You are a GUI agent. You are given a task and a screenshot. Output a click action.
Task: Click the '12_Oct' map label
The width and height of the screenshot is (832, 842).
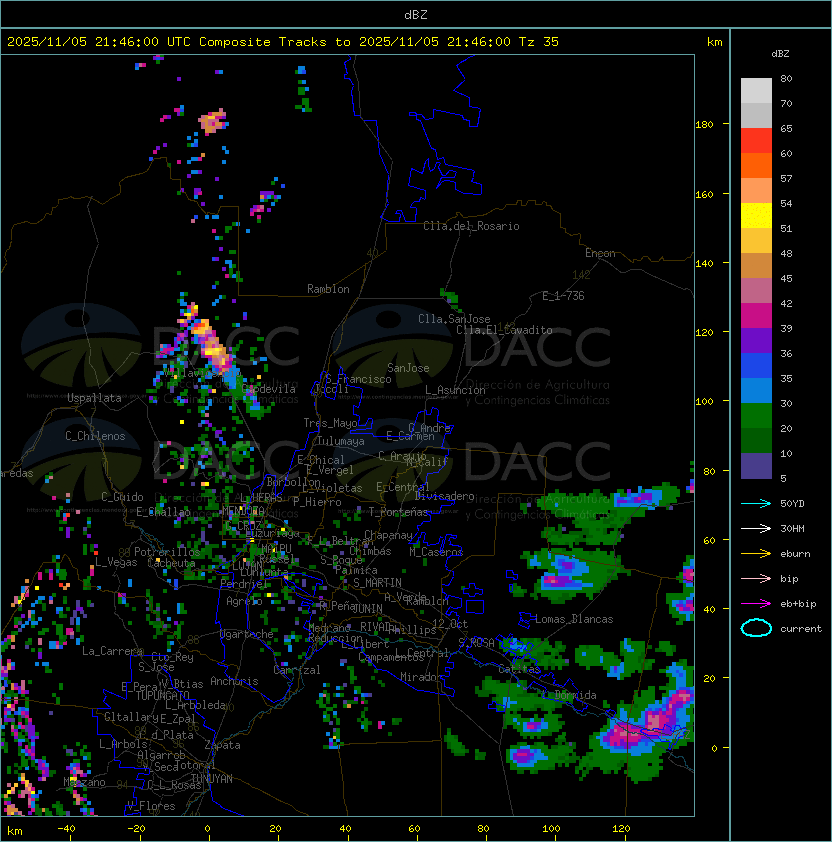tap(450, 624)
